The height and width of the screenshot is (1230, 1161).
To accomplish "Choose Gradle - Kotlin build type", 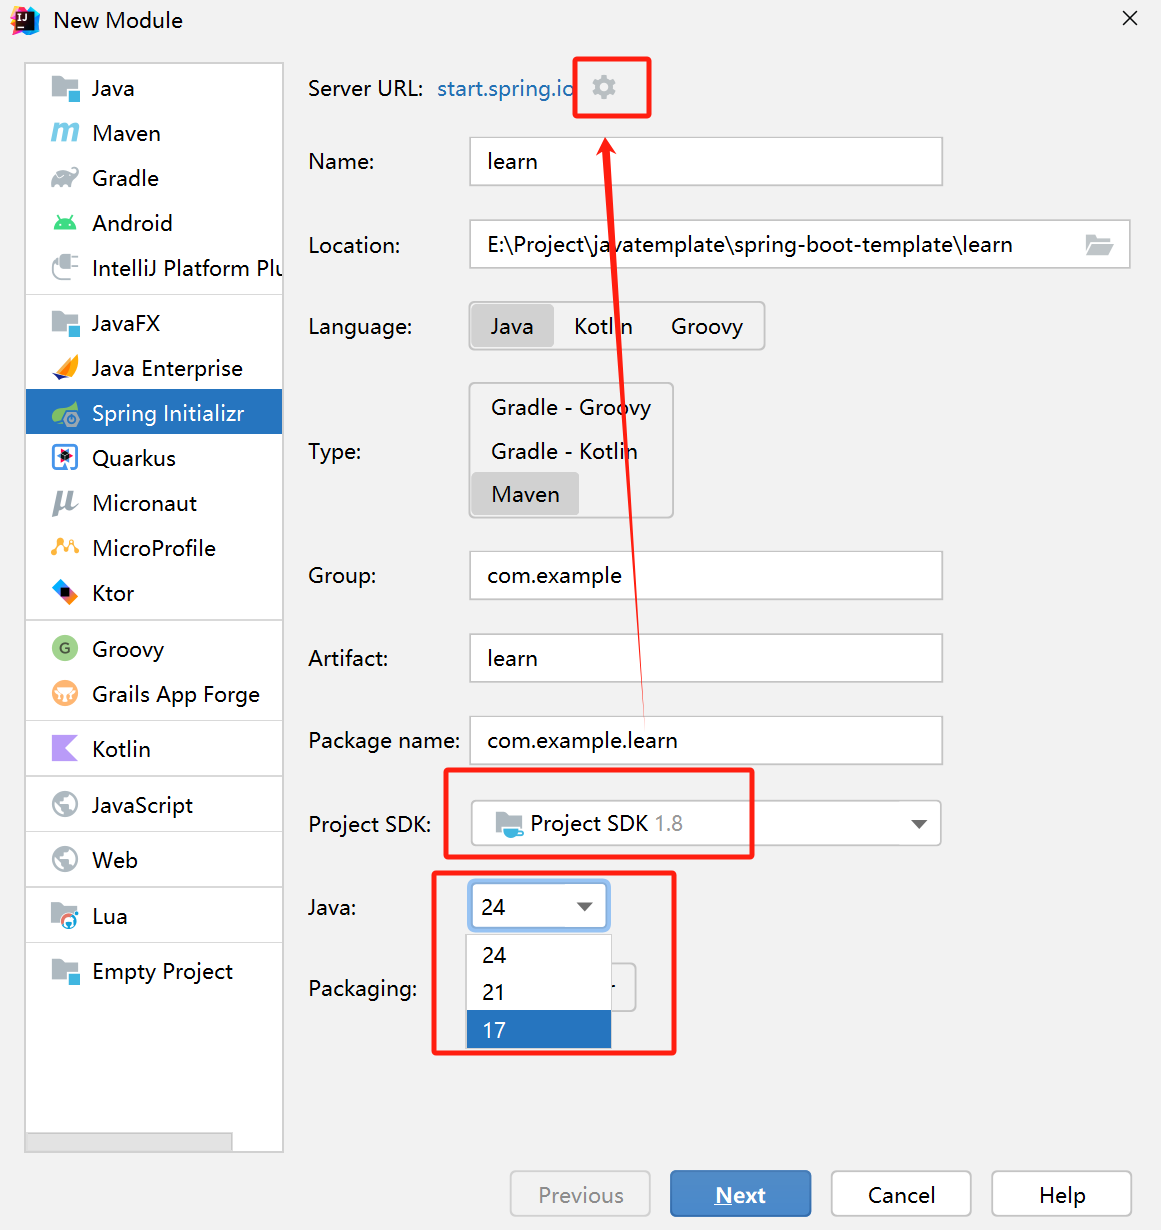I will pos(564,451).
